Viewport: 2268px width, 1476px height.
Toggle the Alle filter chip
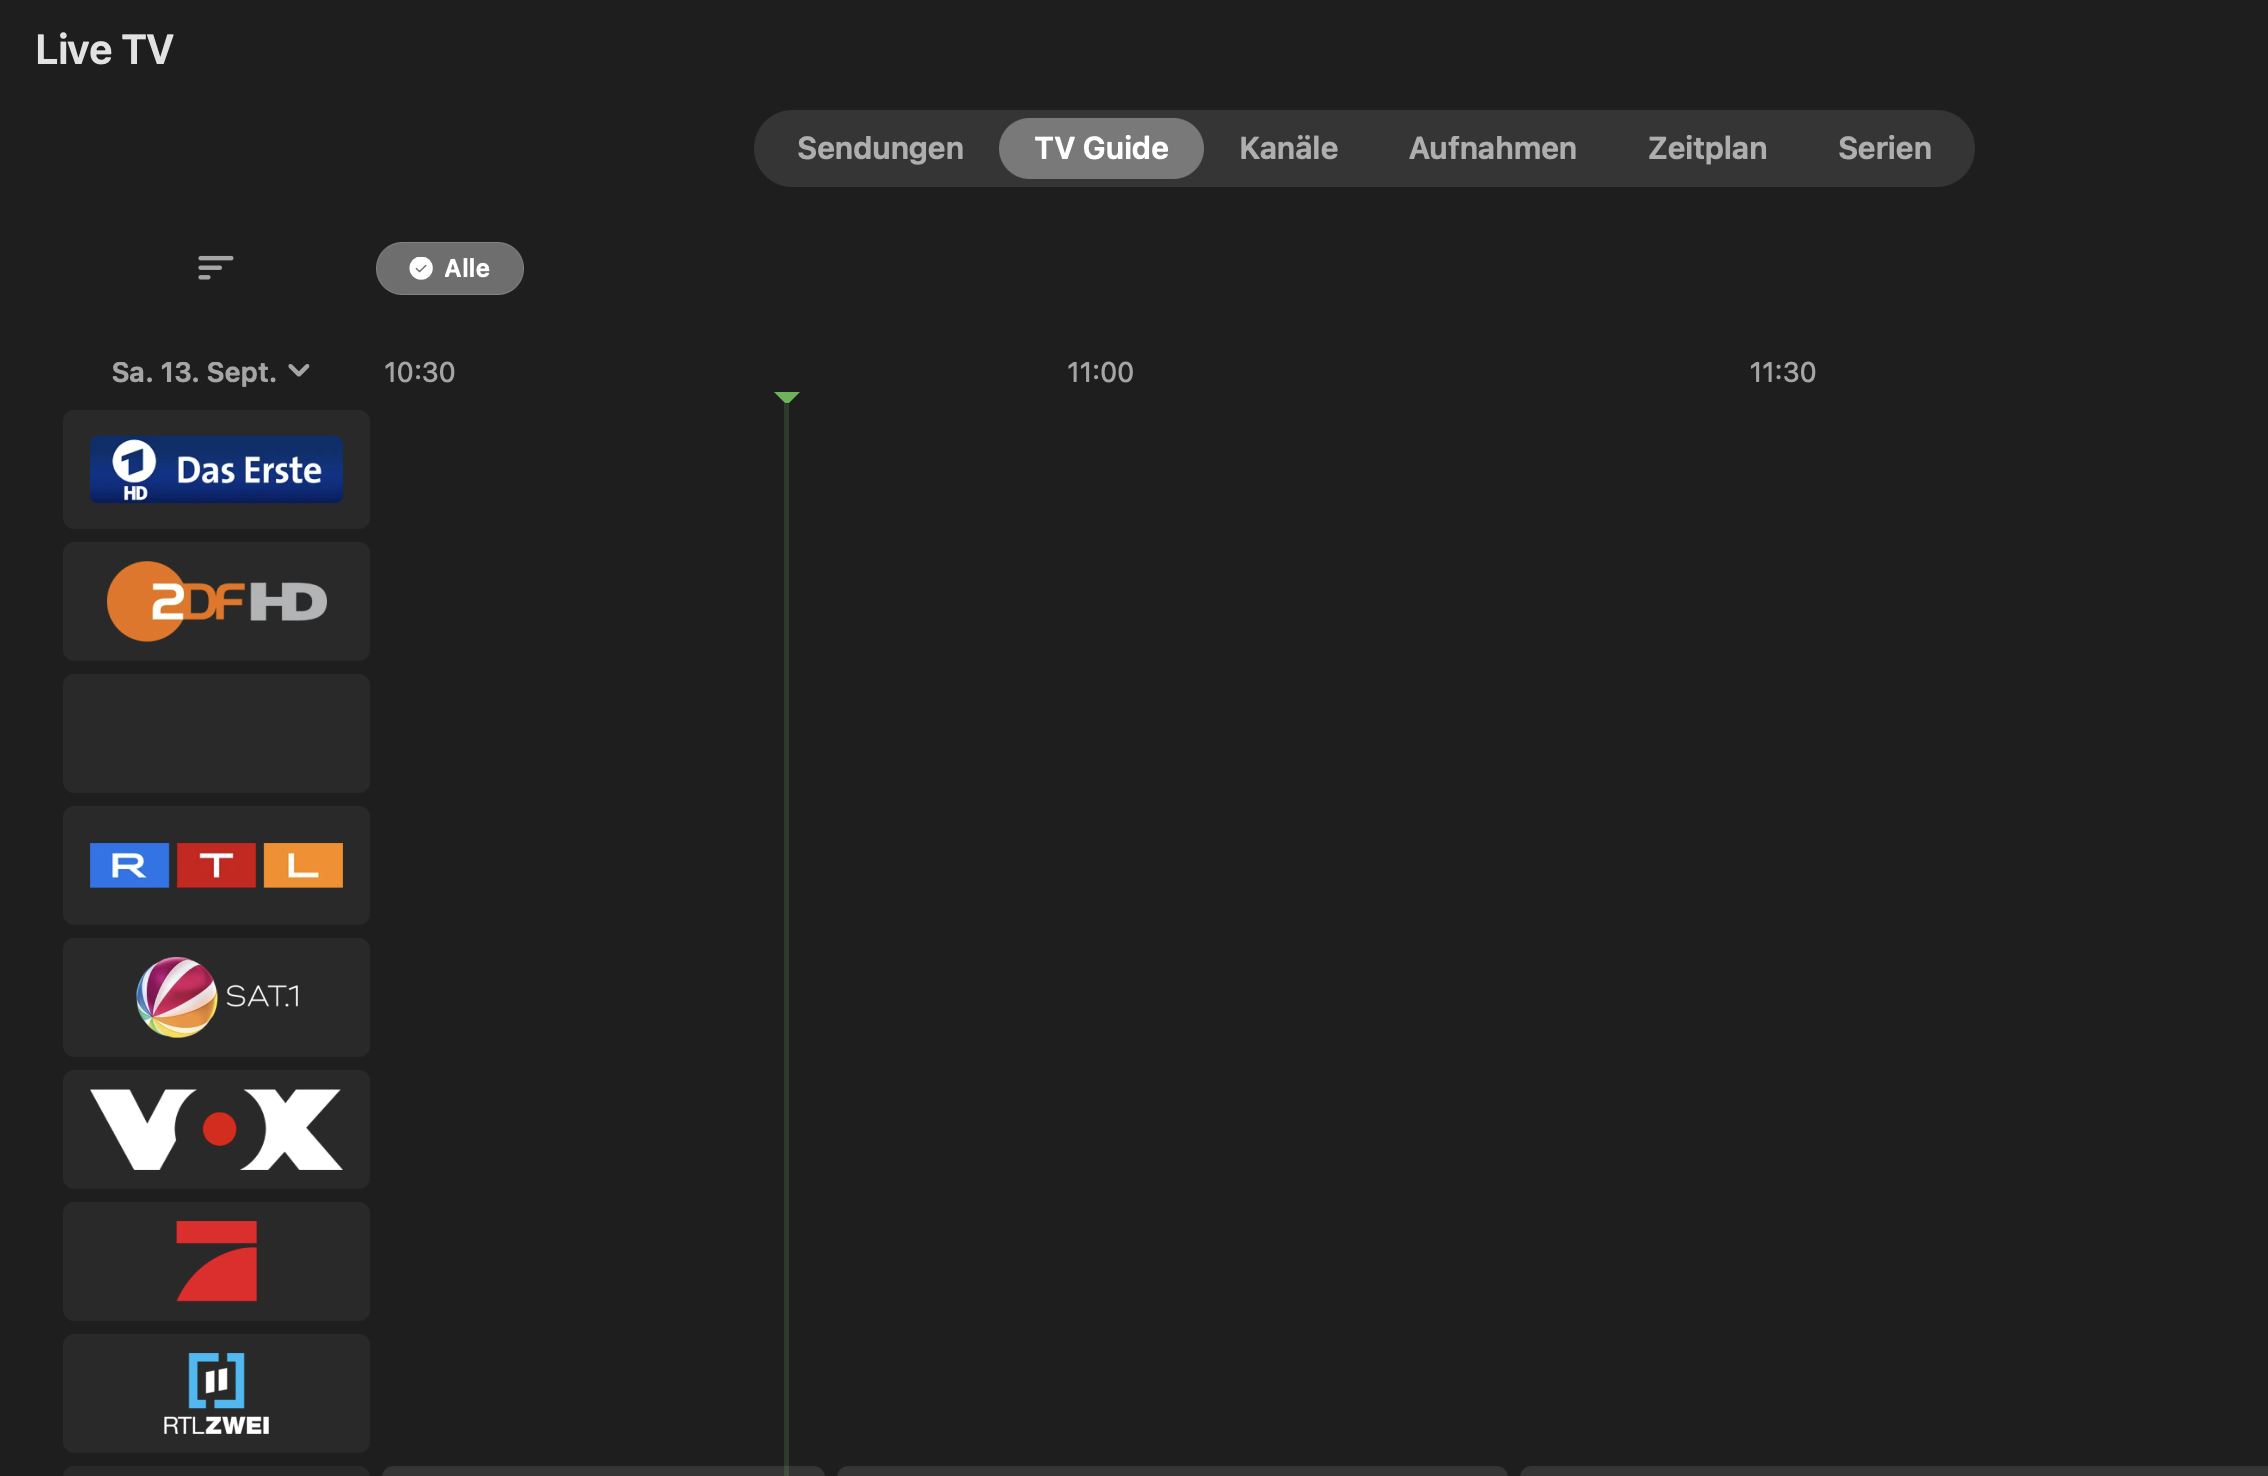[x=449, y=268]
